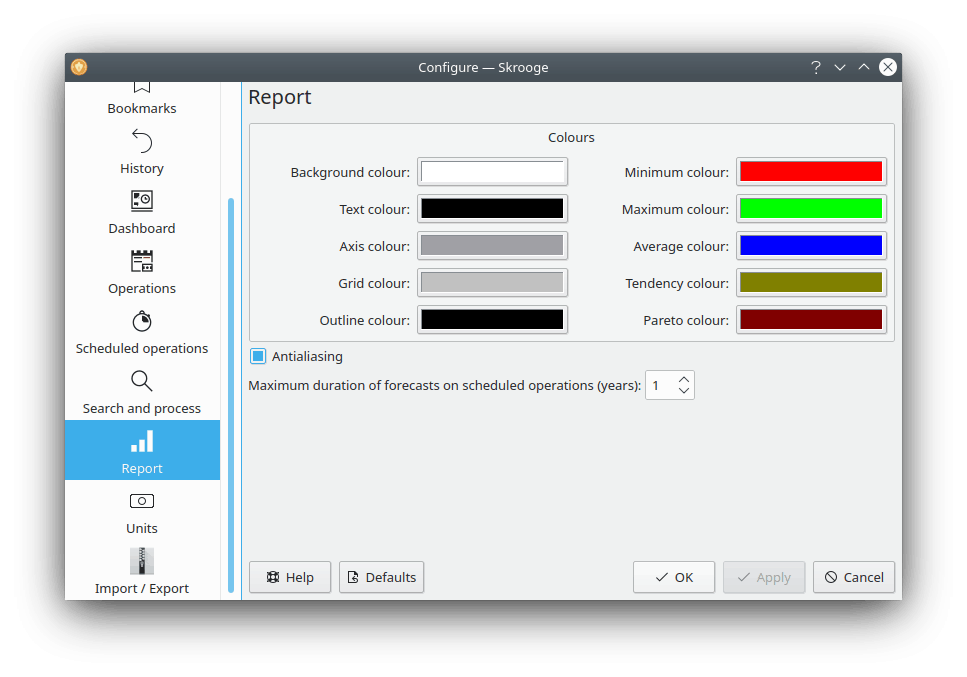Change the red Minimum colour swatch
Screen dimensions: 967x677
[811, 172]
